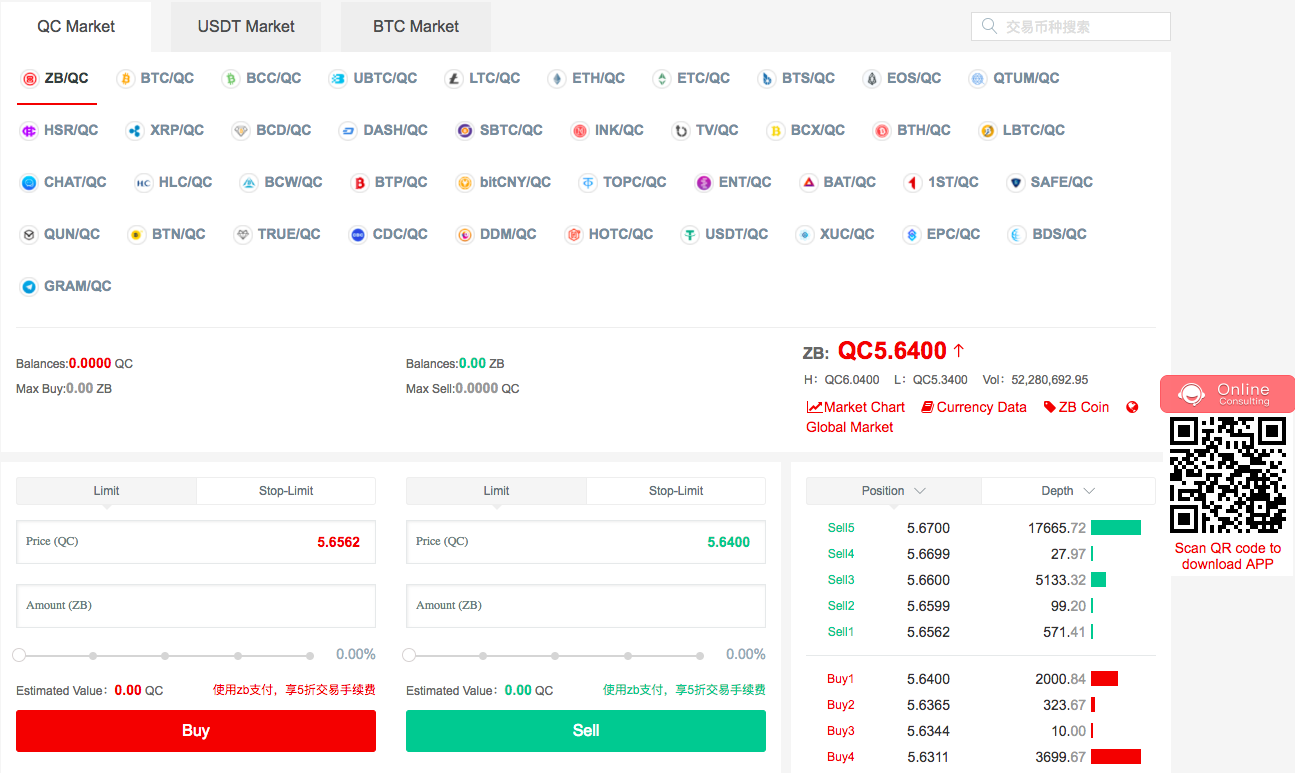1295x773 pixels.
Task: Click the ETH/QC ethereum icon
Action: click(556, 78)
